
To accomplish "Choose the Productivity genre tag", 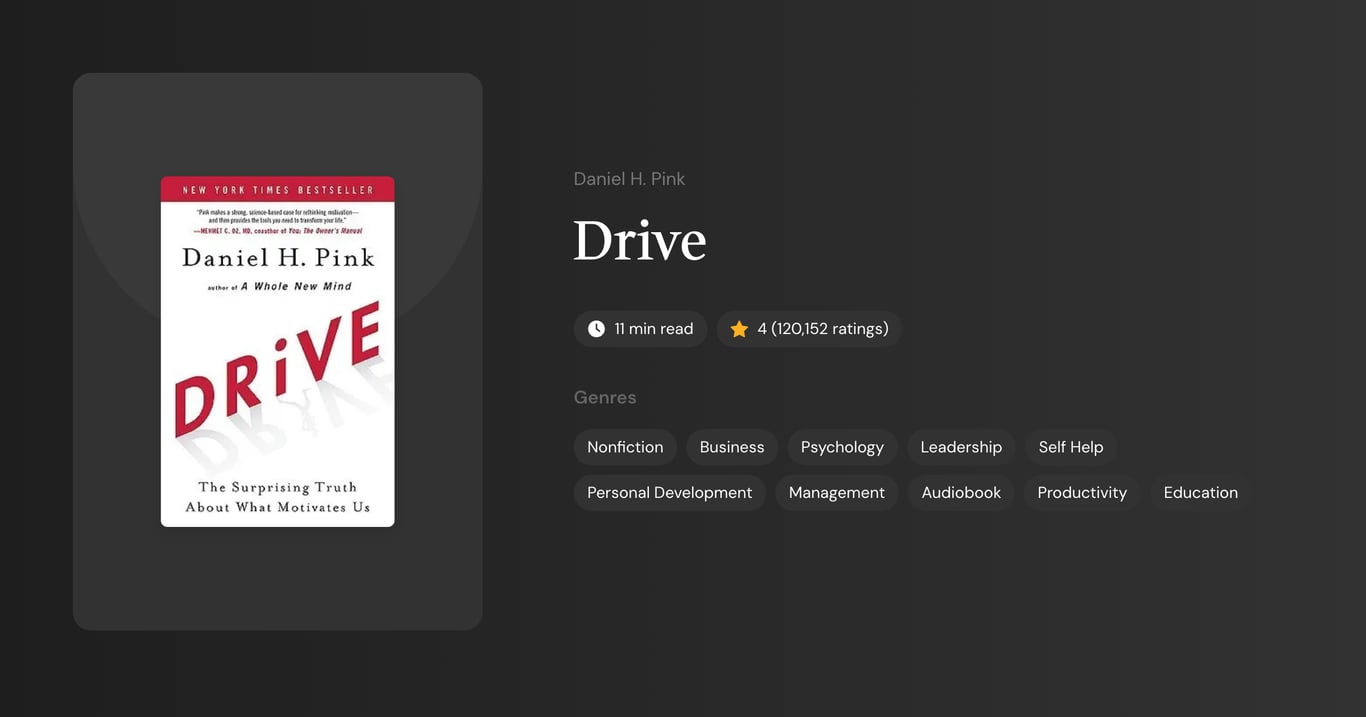I will [x=1082, y=493].
